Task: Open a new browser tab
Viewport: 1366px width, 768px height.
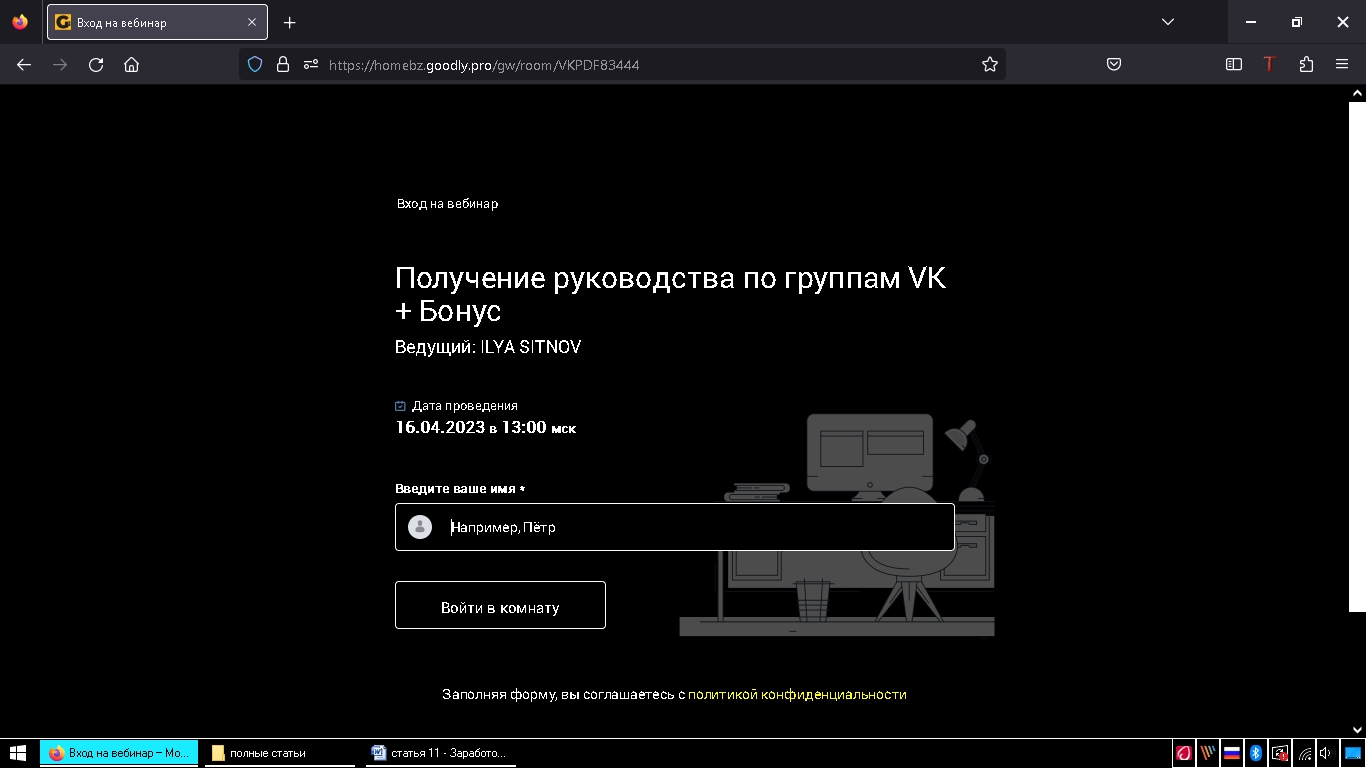Action: coord(289,22)
